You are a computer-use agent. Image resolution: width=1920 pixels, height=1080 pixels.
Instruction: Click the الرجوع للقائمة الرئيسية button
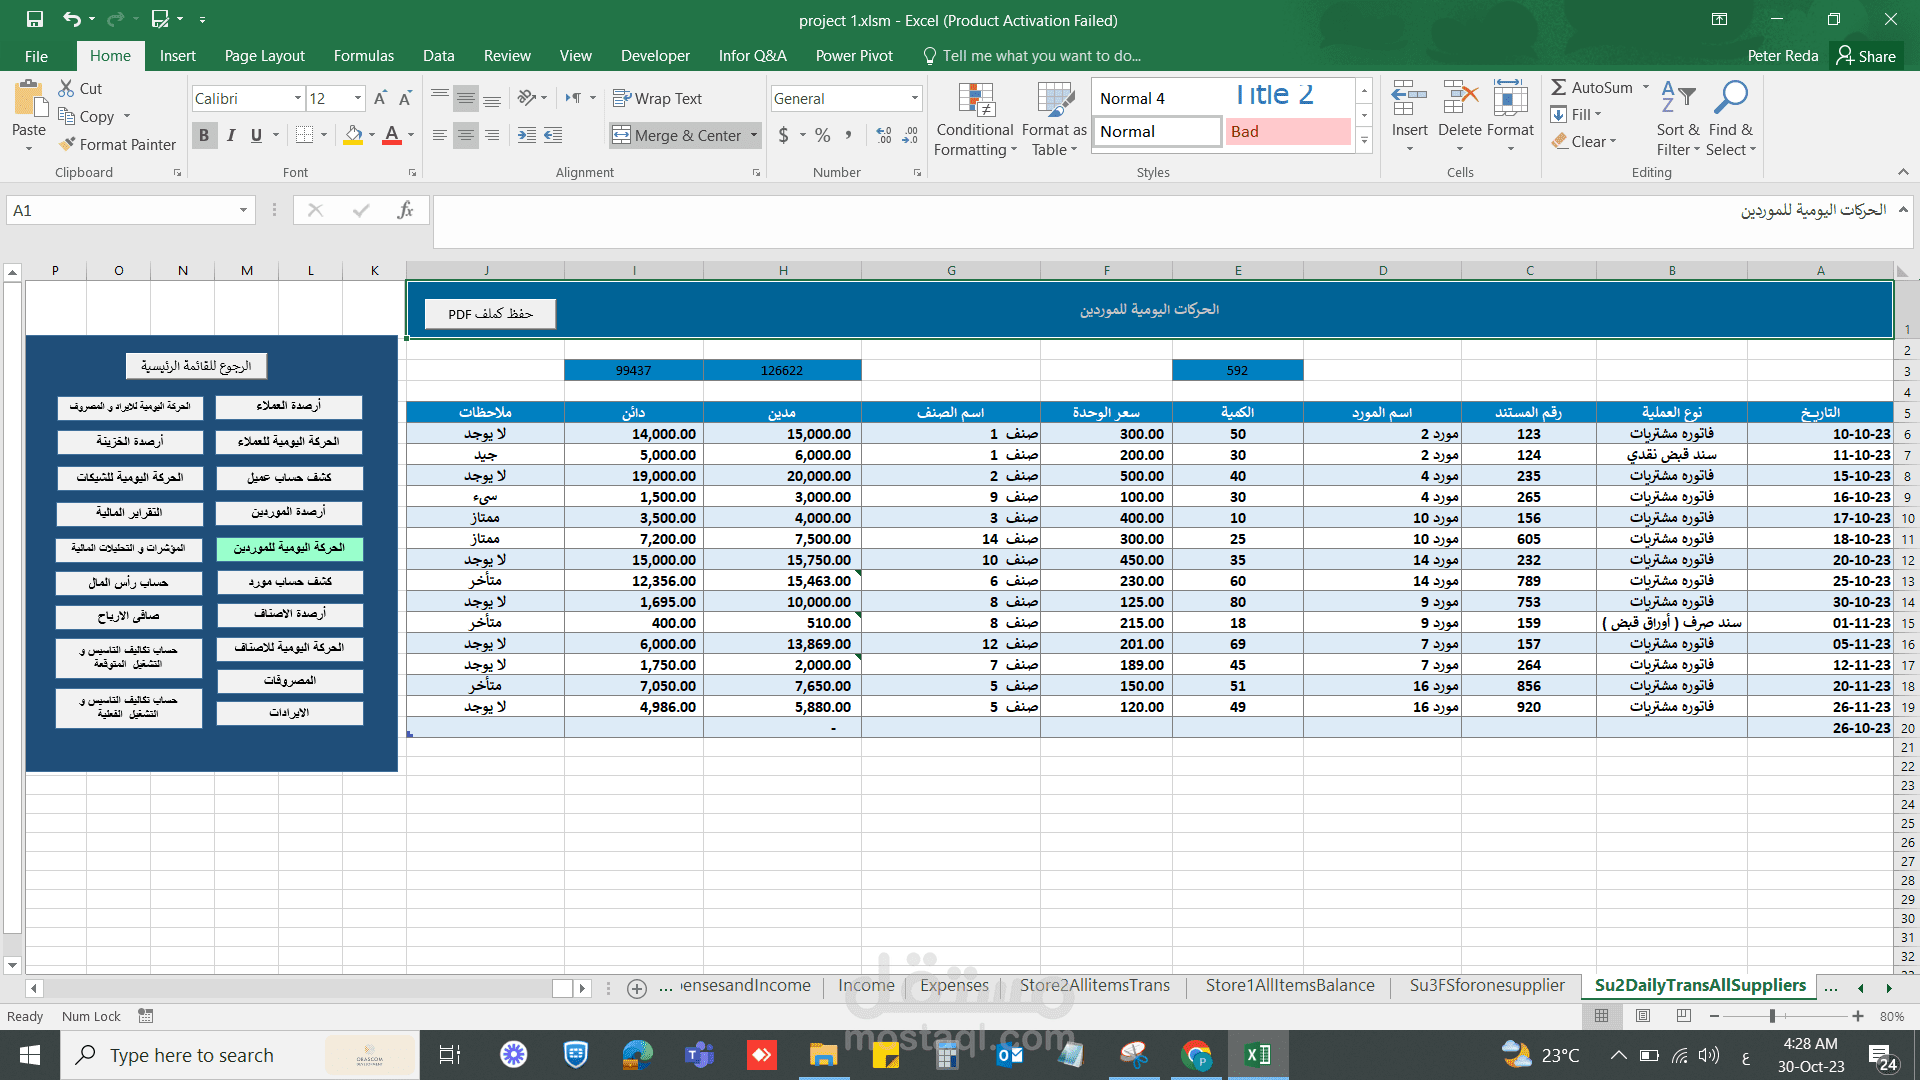(196, 366)
